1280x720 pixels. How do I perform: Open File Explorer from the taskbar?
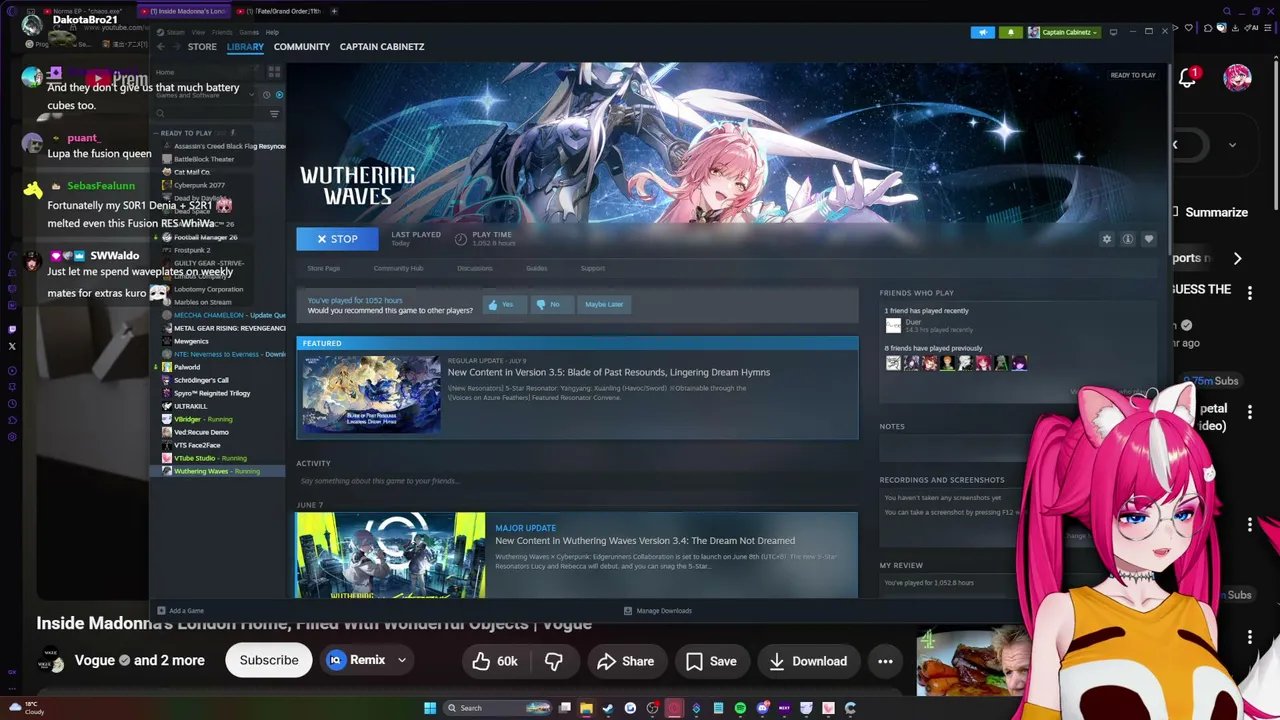[586, 708]
